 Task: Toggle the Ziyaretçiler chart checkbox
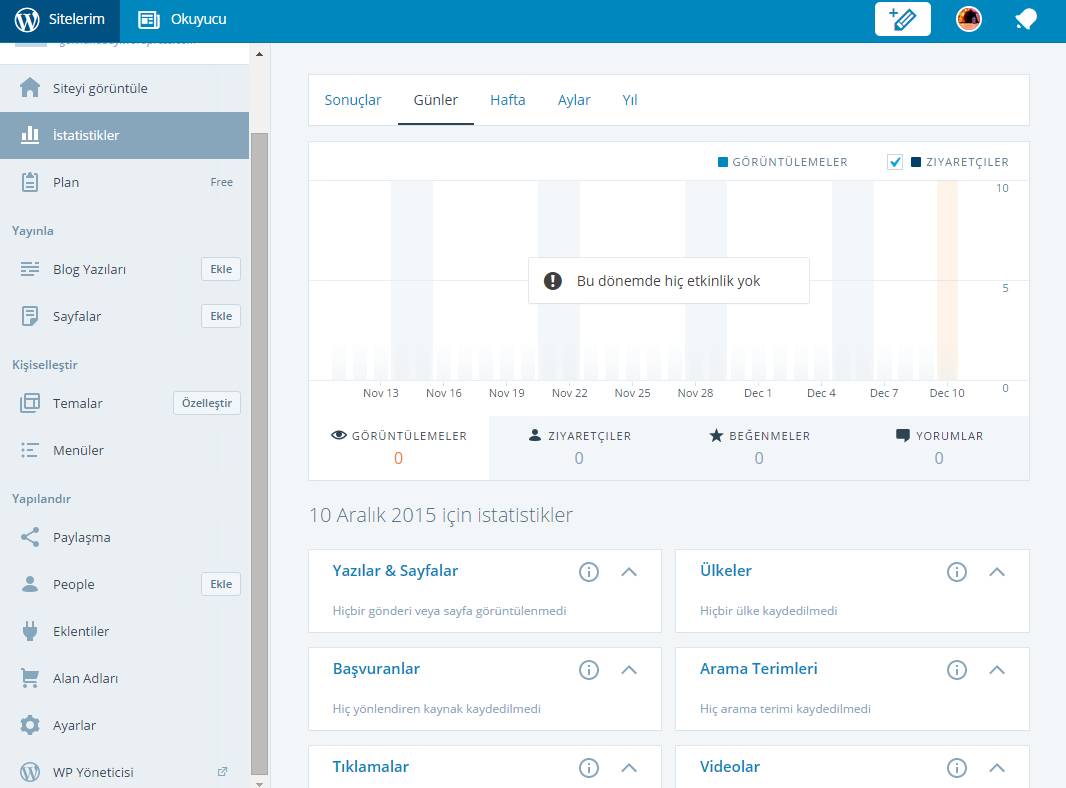click(895, 162)
